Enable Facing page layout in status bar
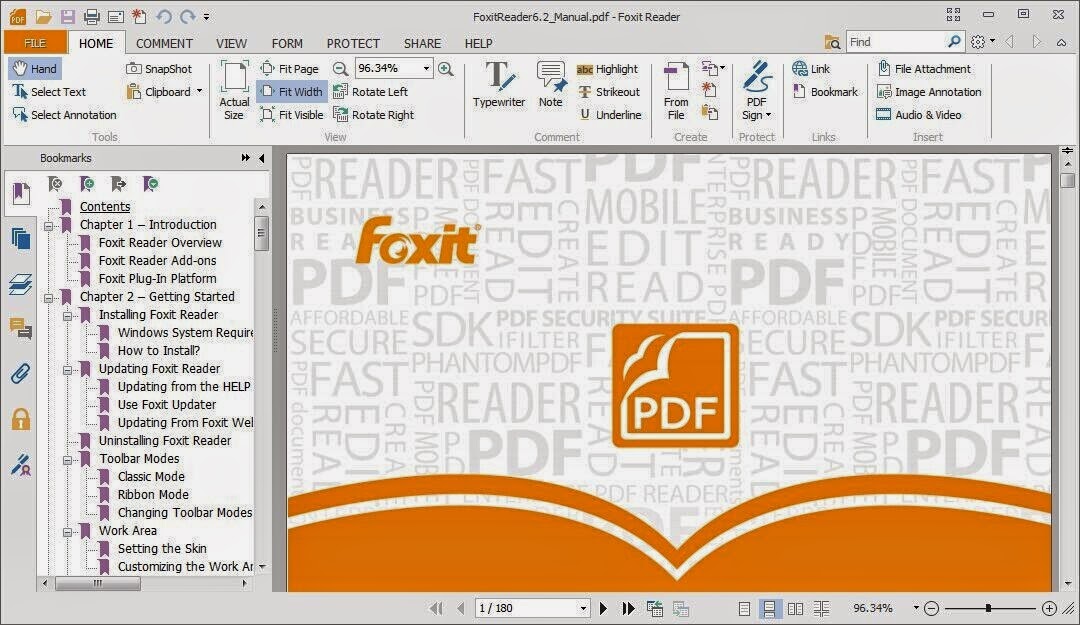The image size is (1080, 625). tap(795, 608)
